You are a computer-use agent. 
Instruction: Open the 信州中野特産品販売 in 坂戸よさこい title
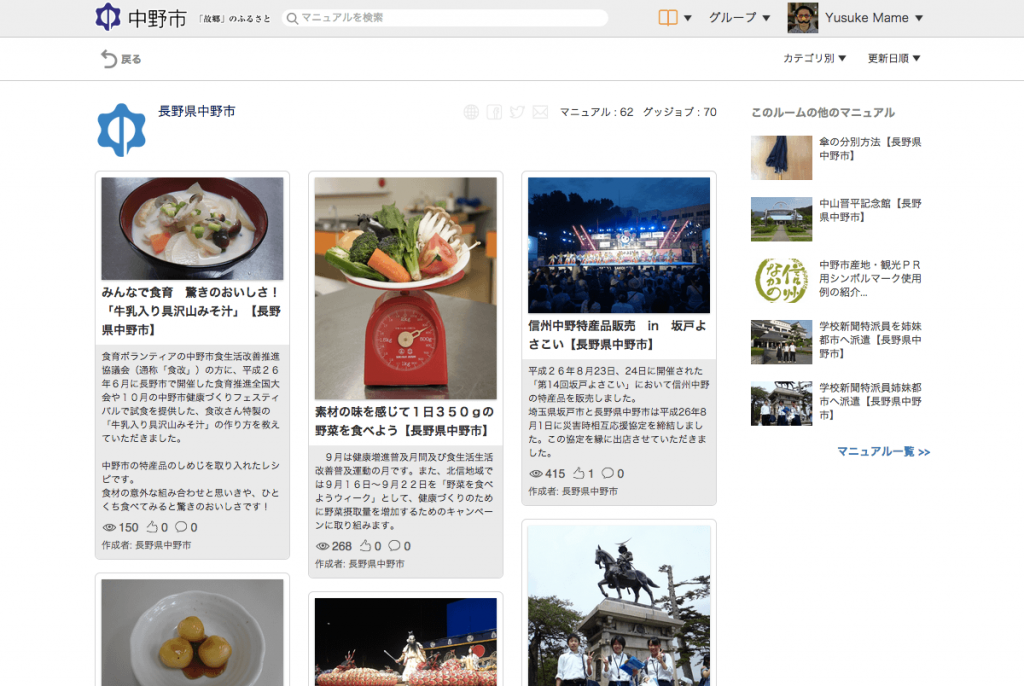[x=618, y=335]
